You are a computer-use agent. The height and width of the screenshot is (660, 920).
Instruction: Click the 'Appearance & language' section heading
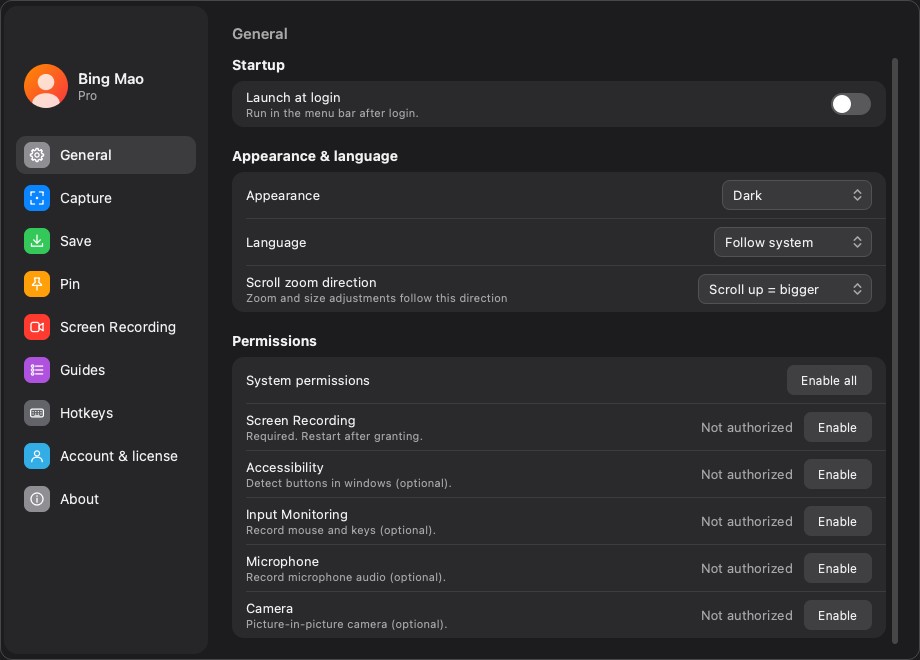[315, 156]
